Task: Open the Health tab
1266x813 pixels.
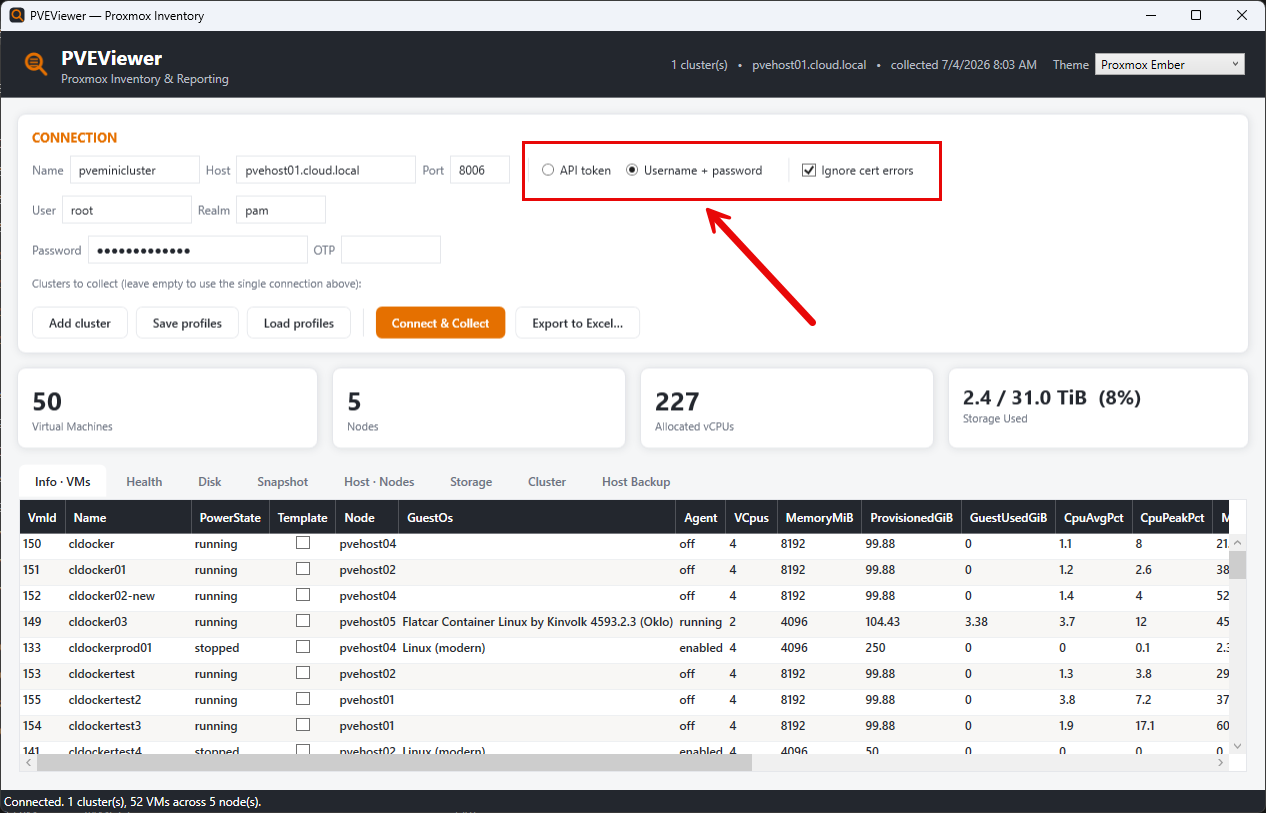Action: [x=144, y=482]
